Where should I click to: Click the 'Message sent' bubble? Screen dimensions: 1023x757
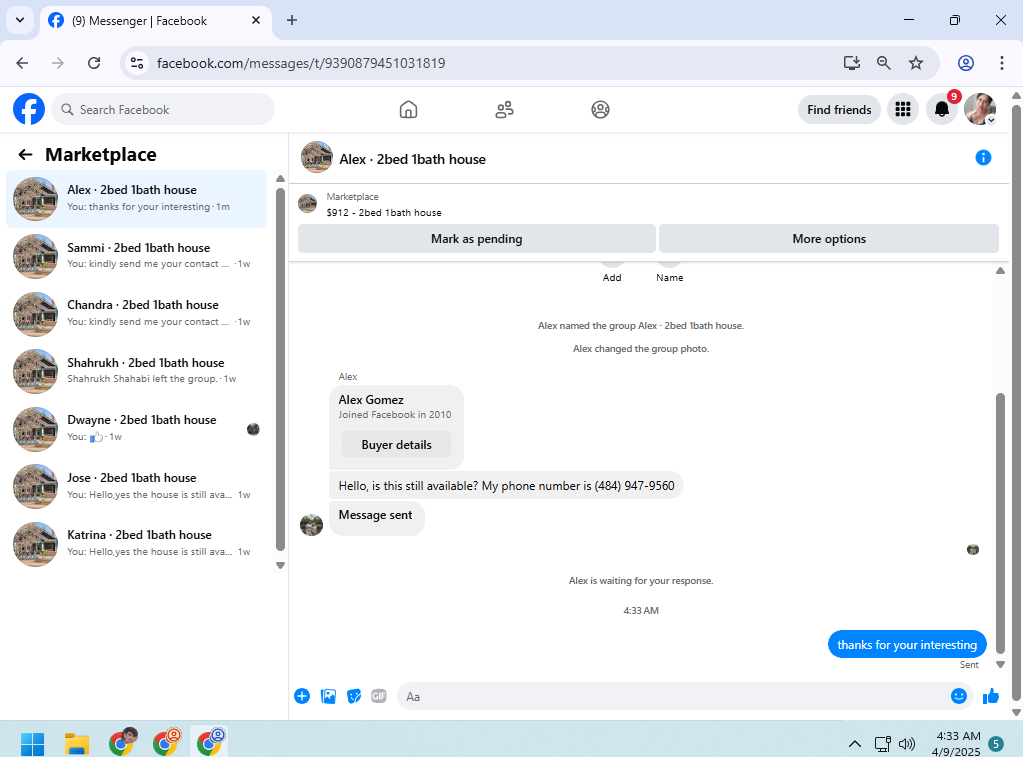click(376, 518)
